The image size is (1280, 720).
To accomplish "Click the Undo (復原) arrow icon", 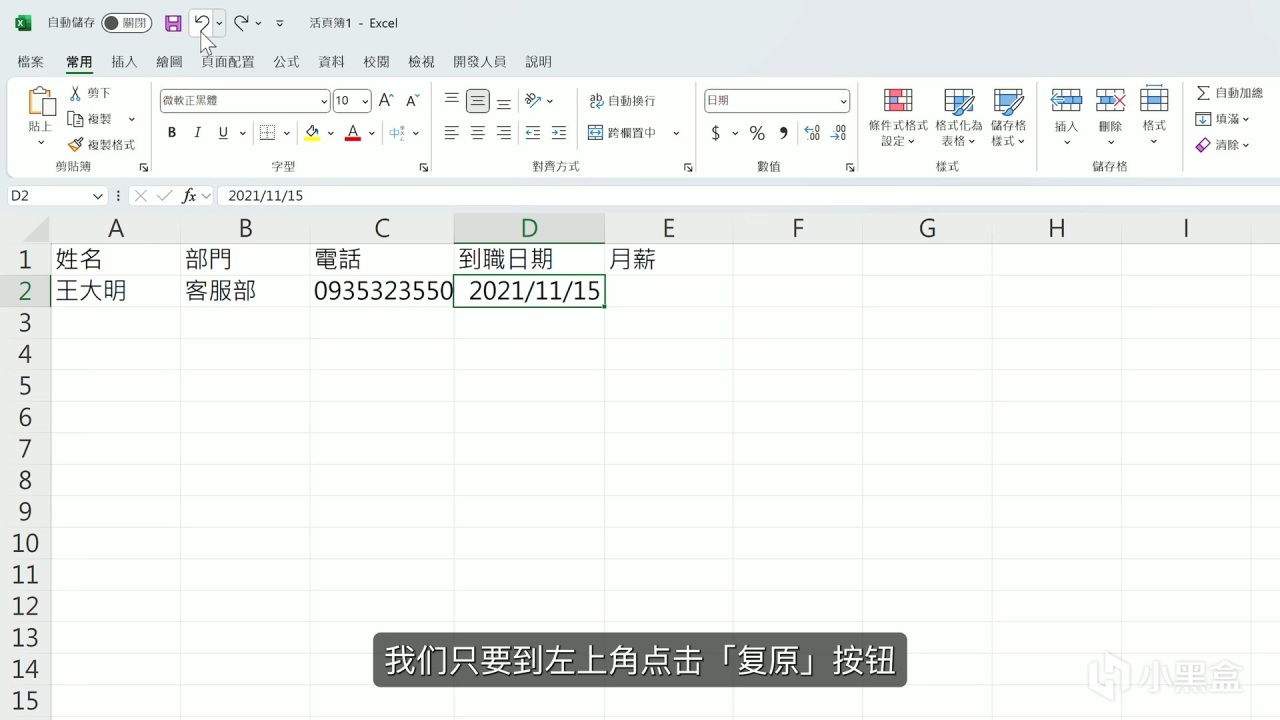I will 201,22.
